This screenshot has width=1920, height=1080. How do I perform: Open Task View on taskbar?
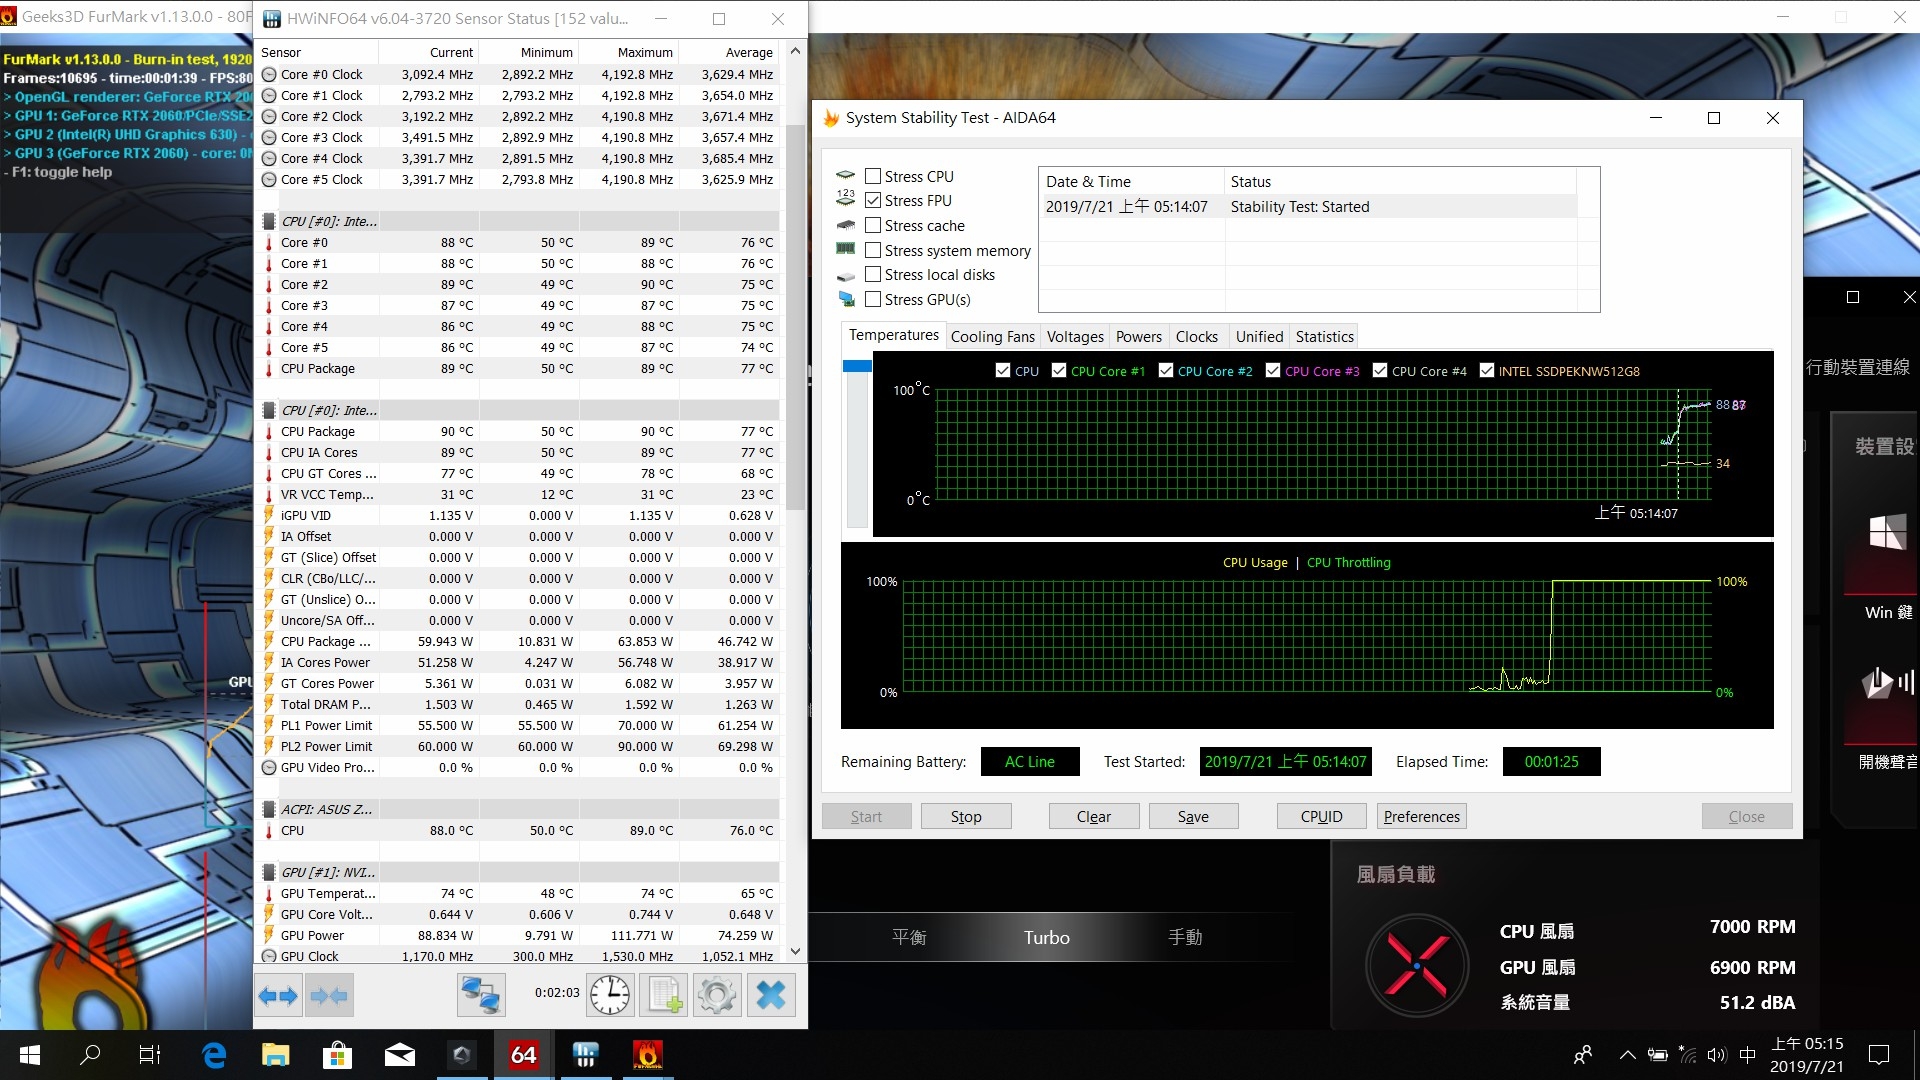(150, 1055)
